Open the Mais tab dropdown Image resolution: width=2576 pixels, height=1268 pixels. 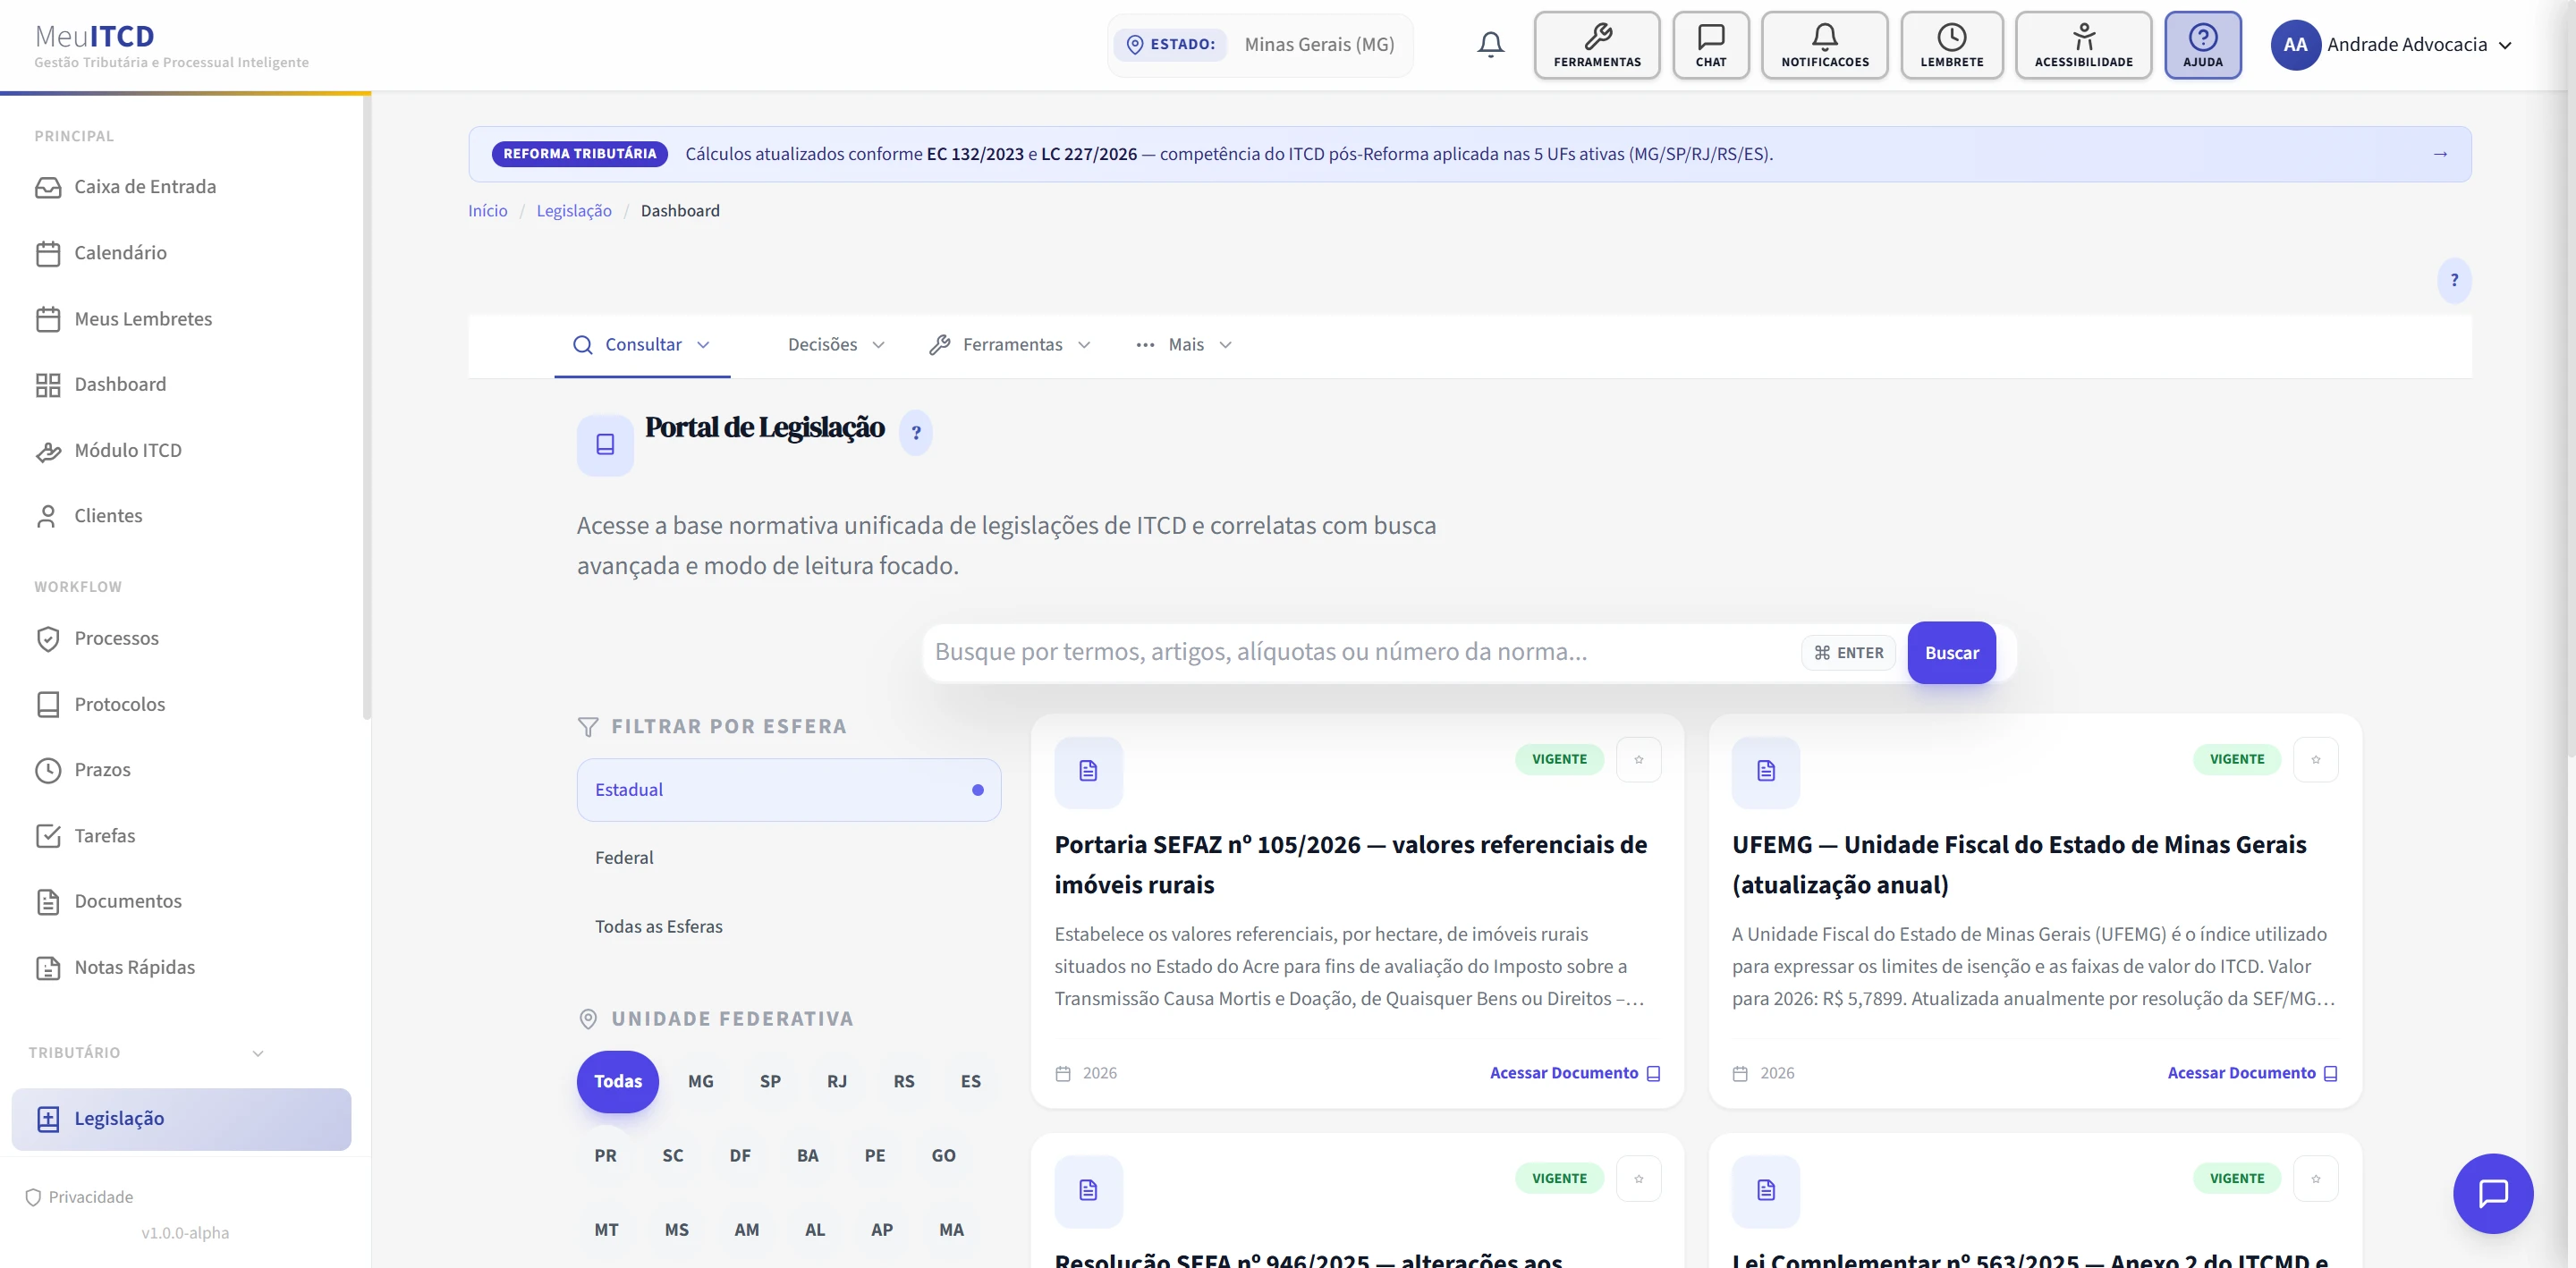pyautogui.click(x=1184, y=345)
